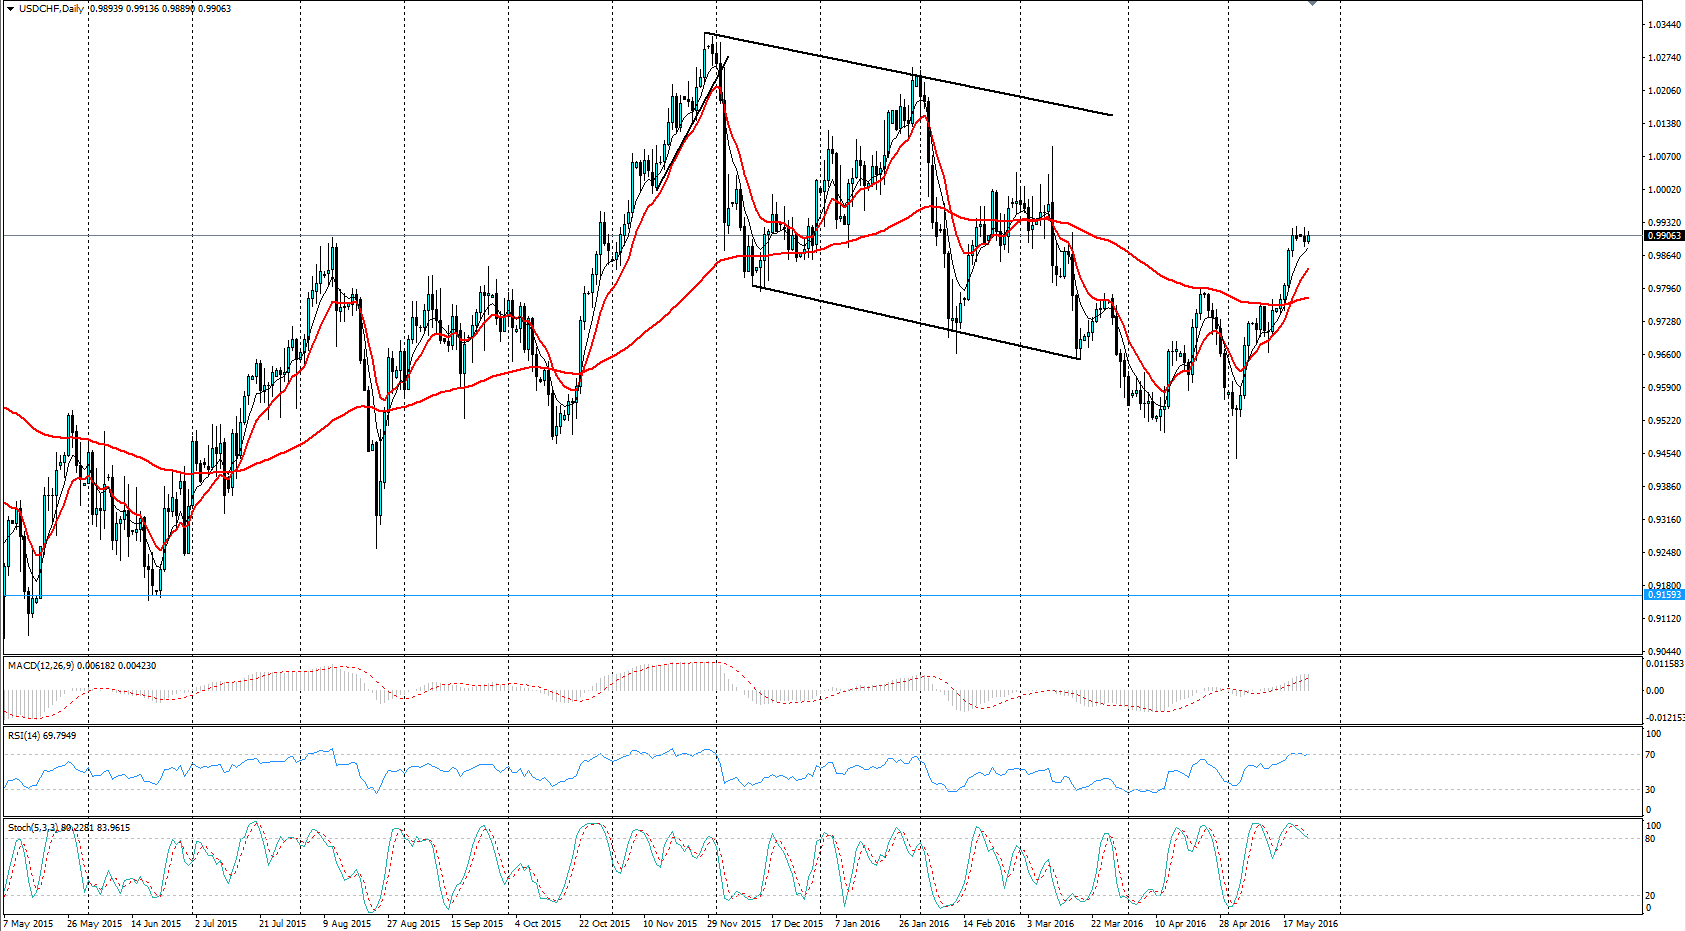Click the 0.91120 price scale label
The height and width of the screenshot is (931, 1686).
click(x=1664, y=619)
